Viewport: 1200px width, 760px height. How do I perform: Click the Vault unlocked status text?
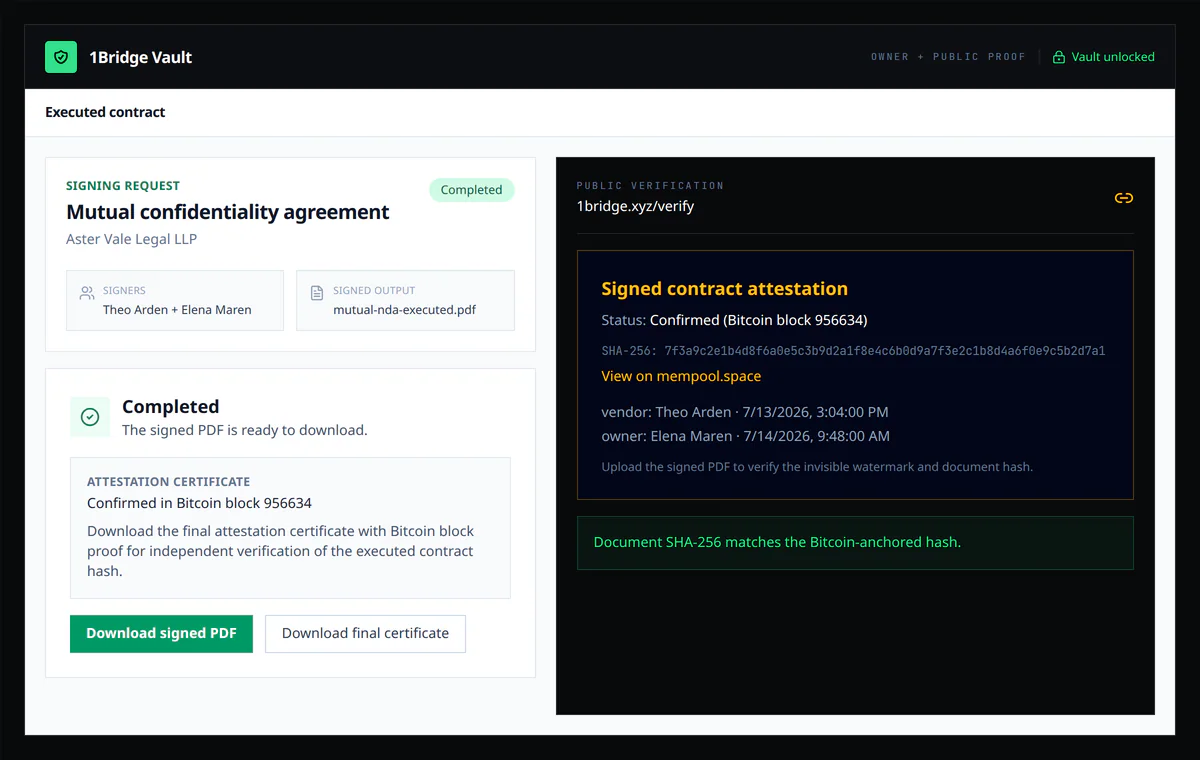coord(1113,57)
